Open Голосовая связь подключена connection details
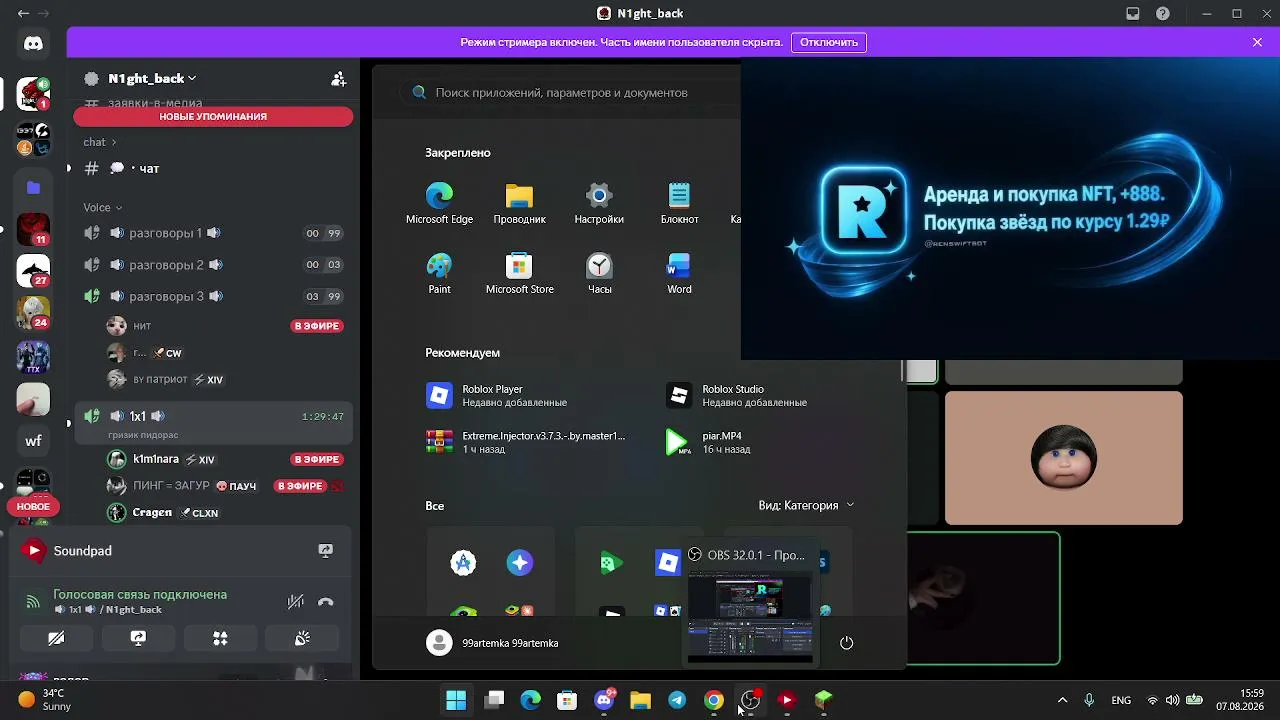This screenshot has height=720, width=1280. (x=140, y=594)
